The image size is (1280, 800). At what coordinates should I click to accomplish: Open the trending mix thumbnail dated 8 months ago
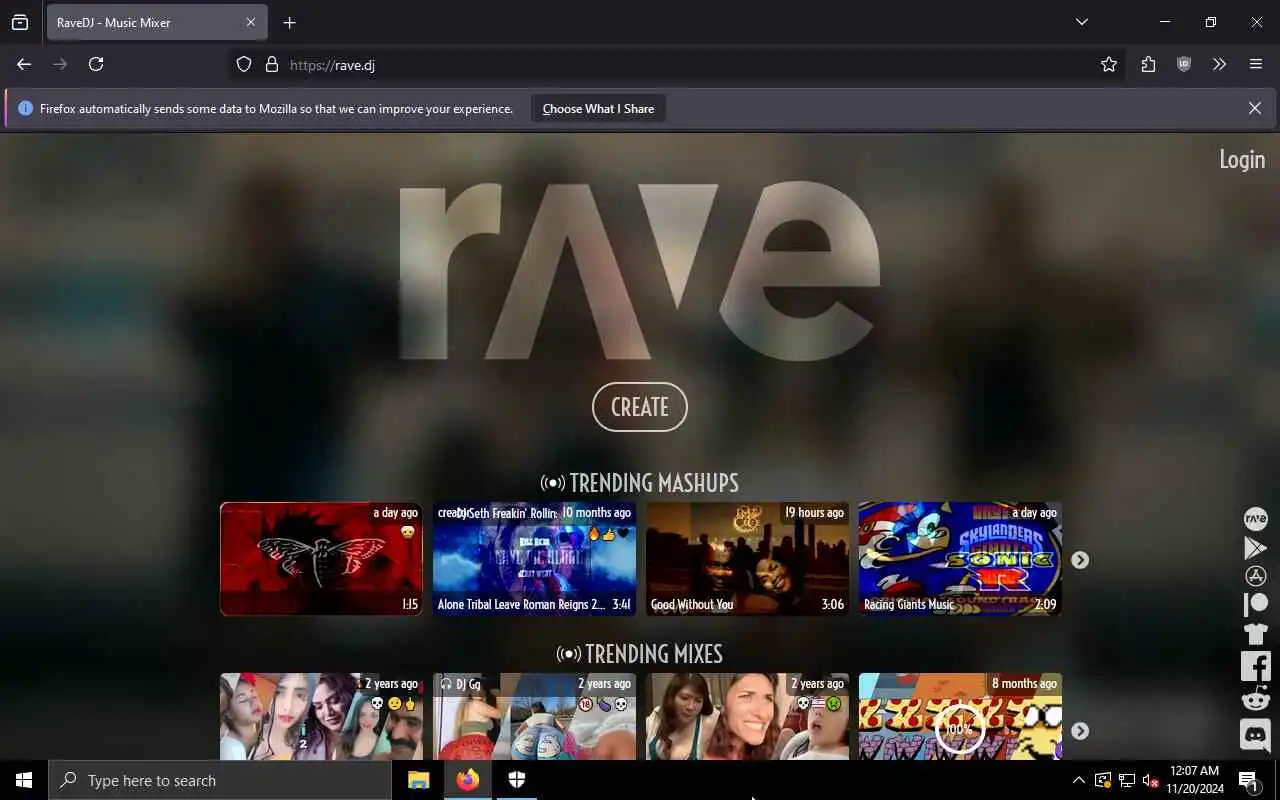coord(960,717)
